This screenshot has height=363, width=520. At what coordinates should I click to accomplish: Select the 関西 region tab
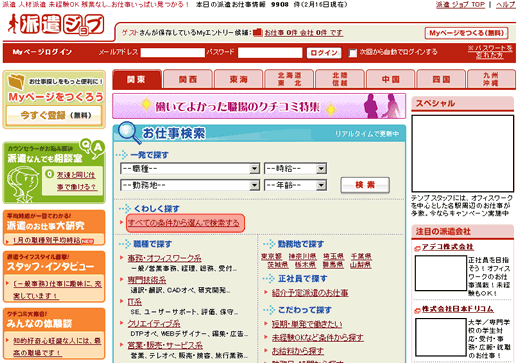[188, 79]
